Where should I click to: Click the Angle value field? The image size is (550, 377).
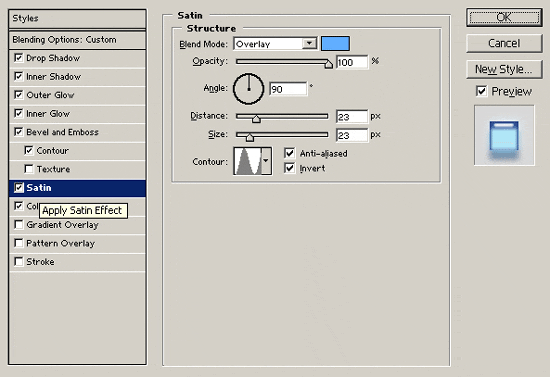point(288,89)
